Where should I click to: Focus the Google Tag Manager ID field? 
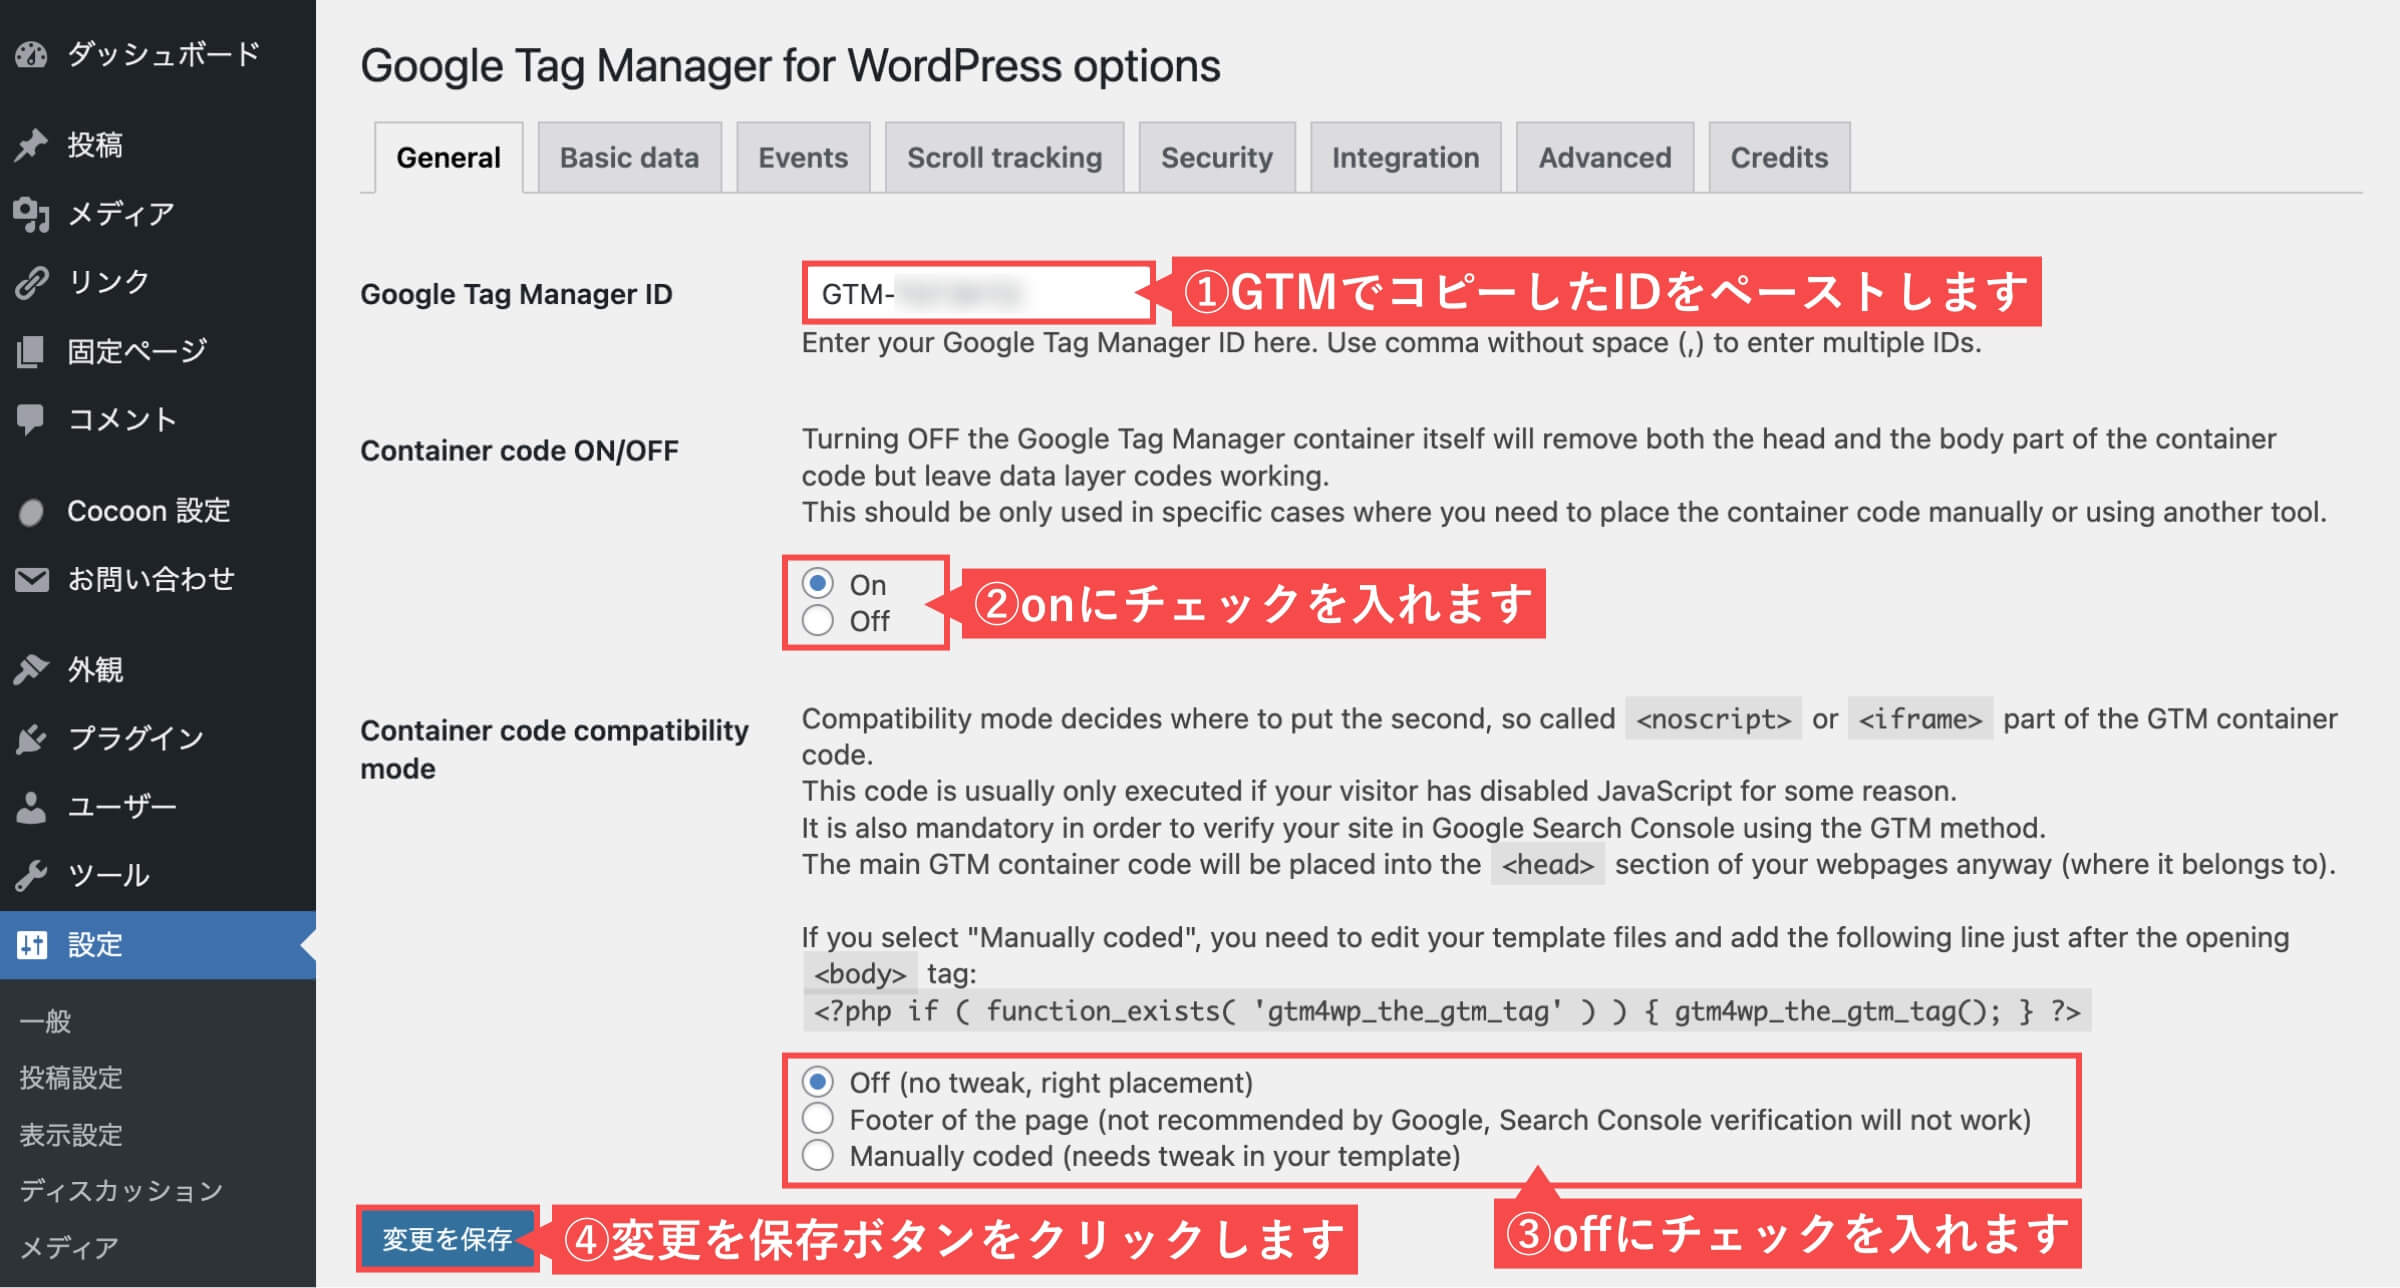point(979,294)
